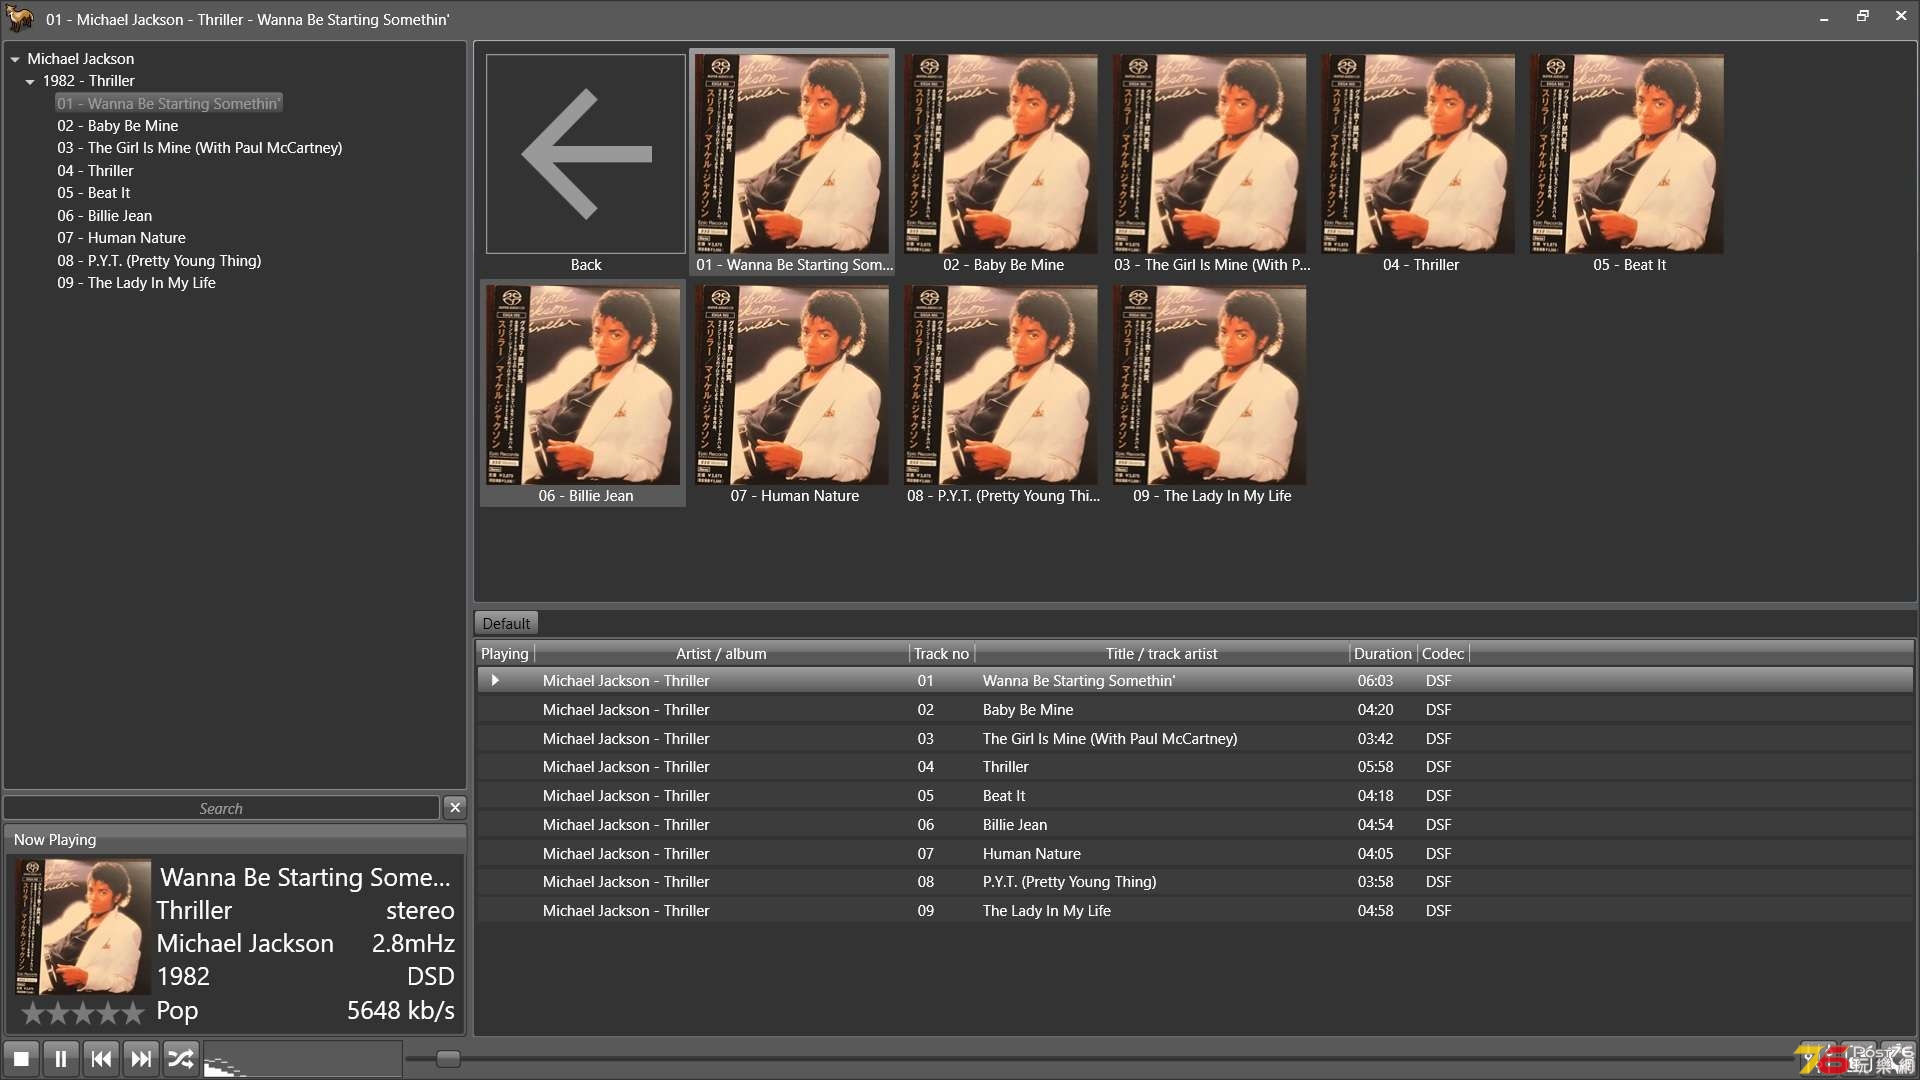This screenshot has width=1920, height=1080.
Task: Switch to the Default playlist tab
Action: (506, 623)
